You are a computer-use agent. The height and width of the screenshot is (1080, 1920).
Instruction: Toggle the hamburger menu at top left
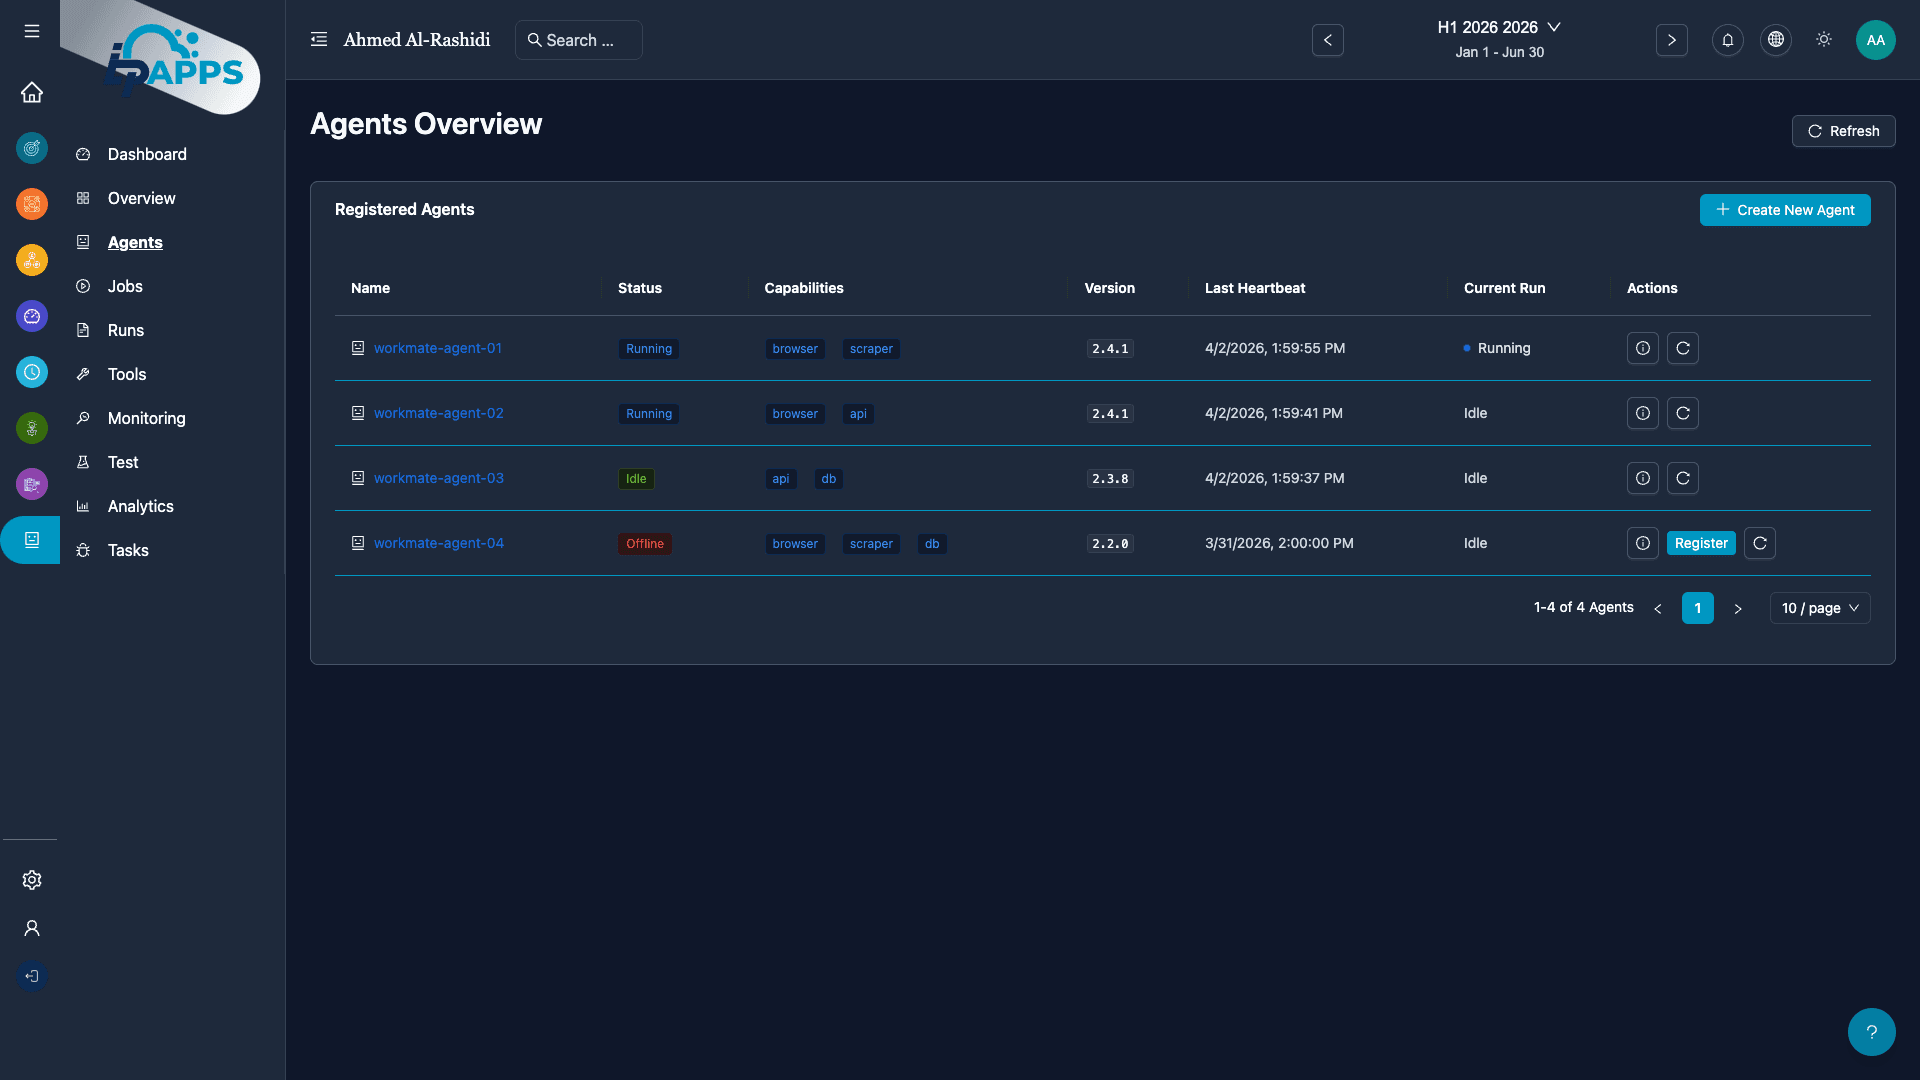[x=32, y=31]
